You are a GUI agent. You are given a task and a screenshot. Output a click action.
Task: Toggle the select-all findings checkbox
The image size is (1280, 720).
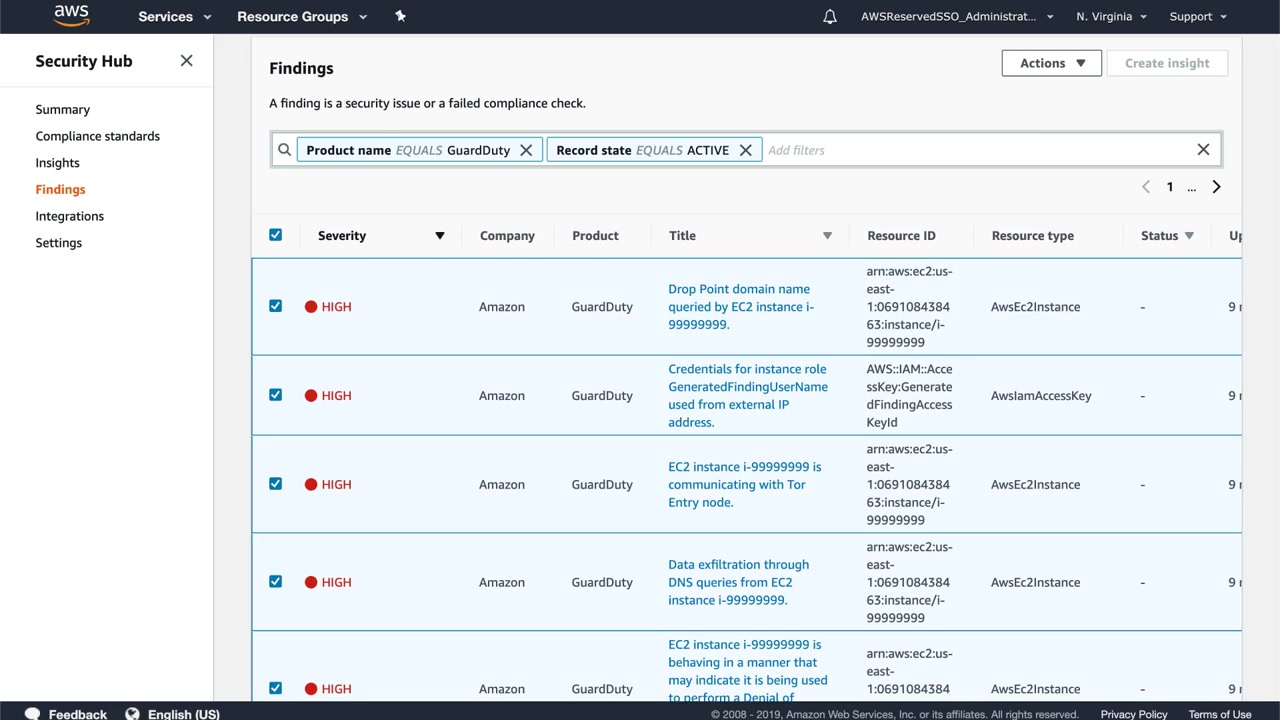click(275, 235)
